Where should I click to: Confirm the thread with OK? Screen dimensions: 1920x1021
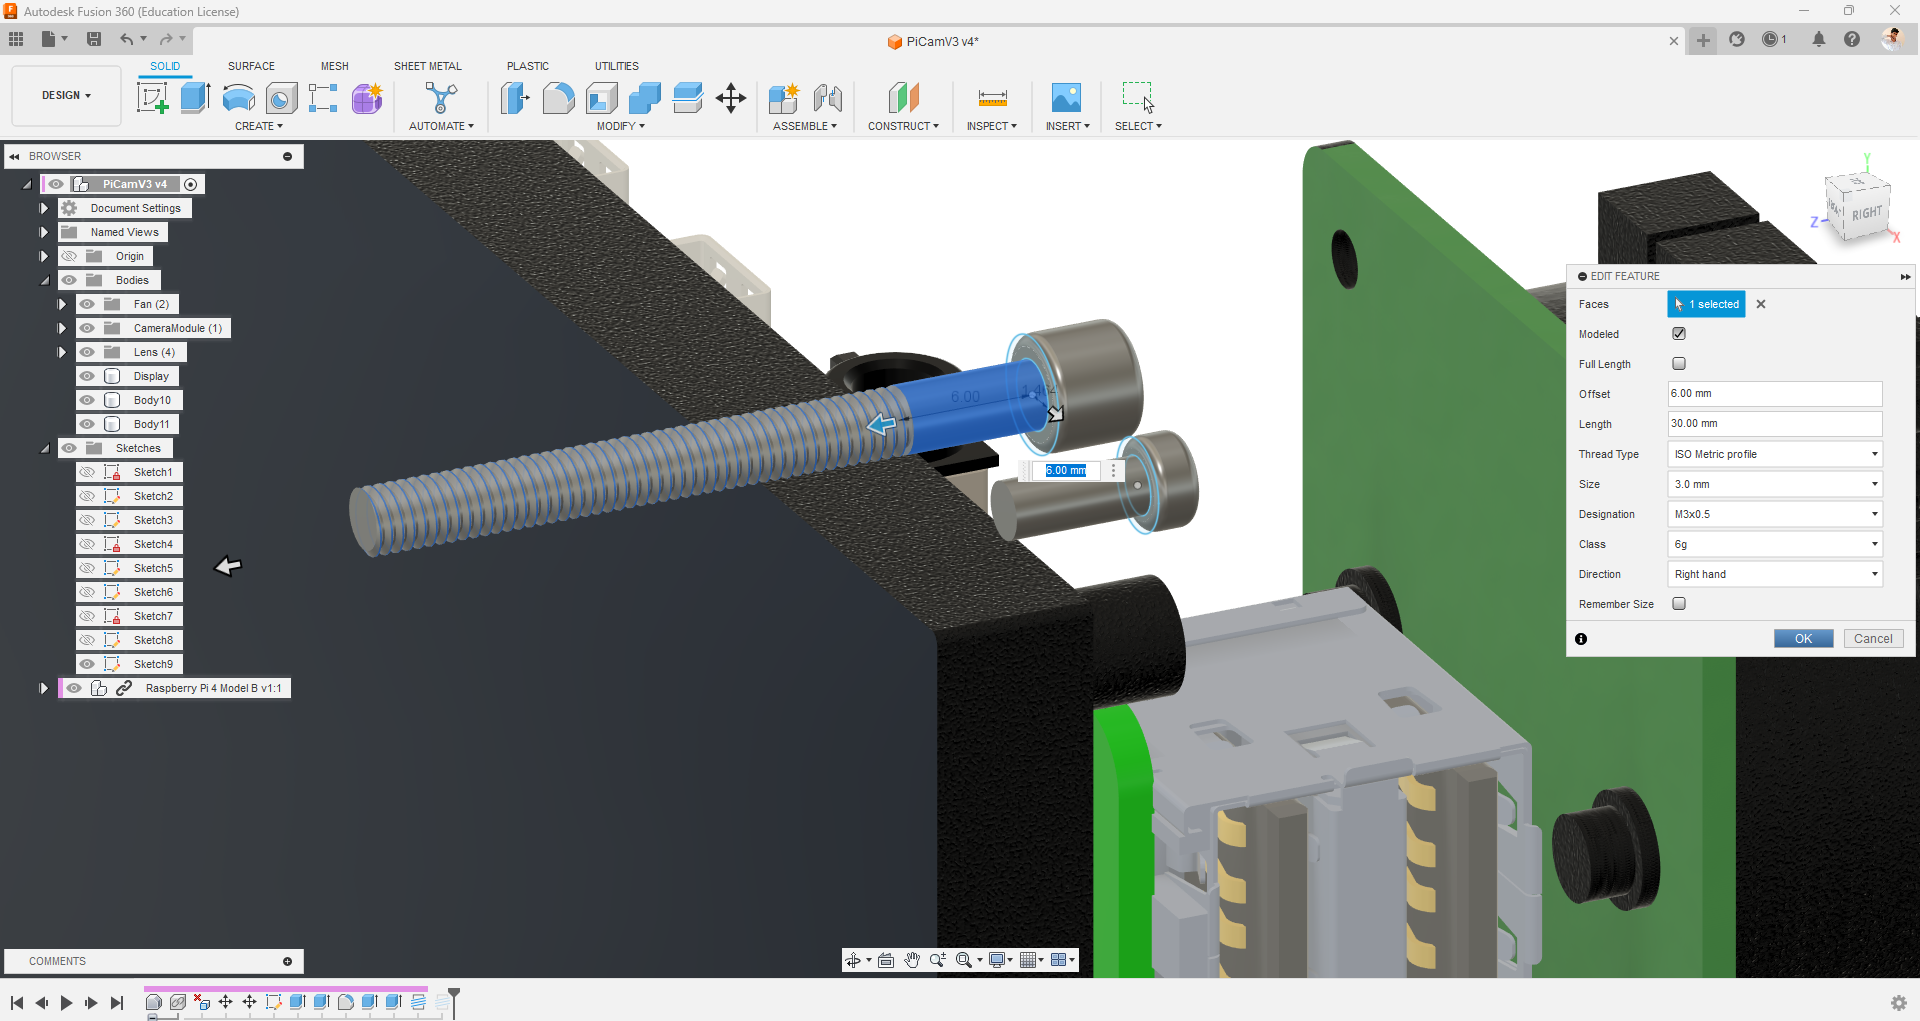(1804, 639)
